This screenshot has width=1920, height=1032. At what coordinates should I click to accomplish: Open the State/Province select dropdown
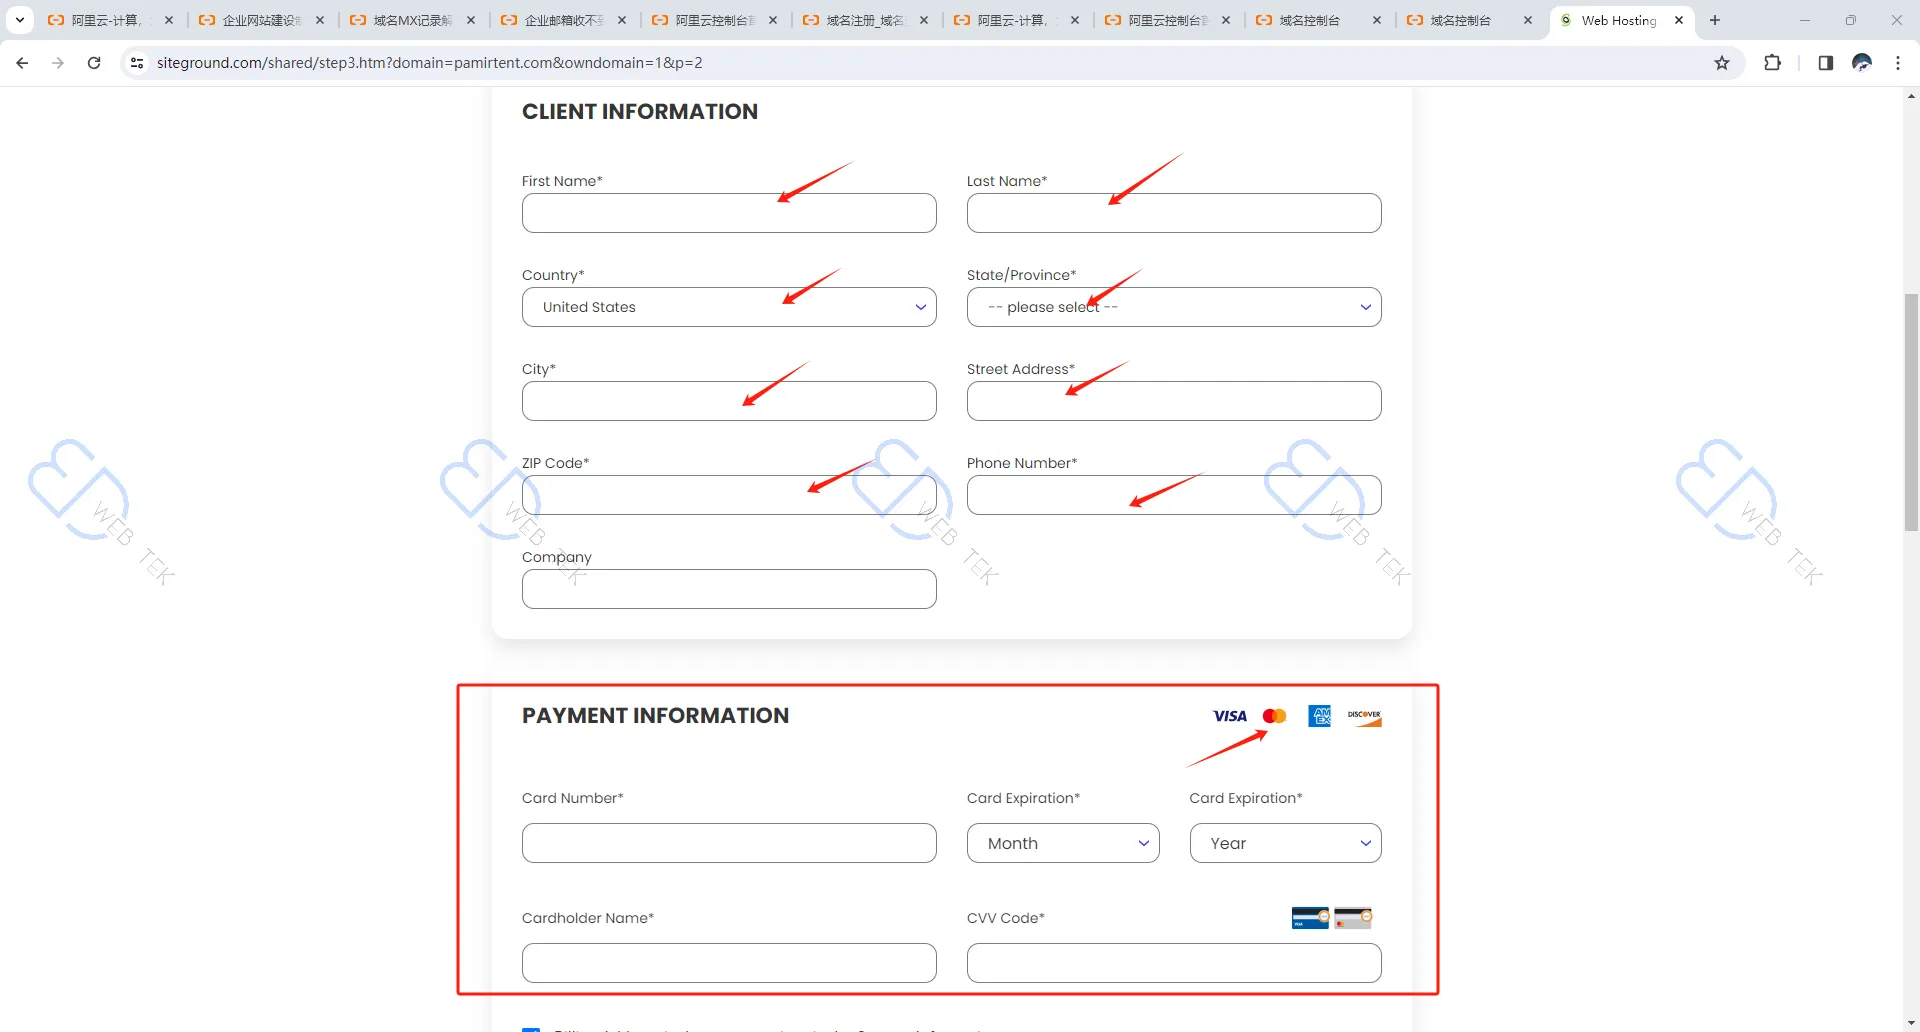pos(1173,307)
